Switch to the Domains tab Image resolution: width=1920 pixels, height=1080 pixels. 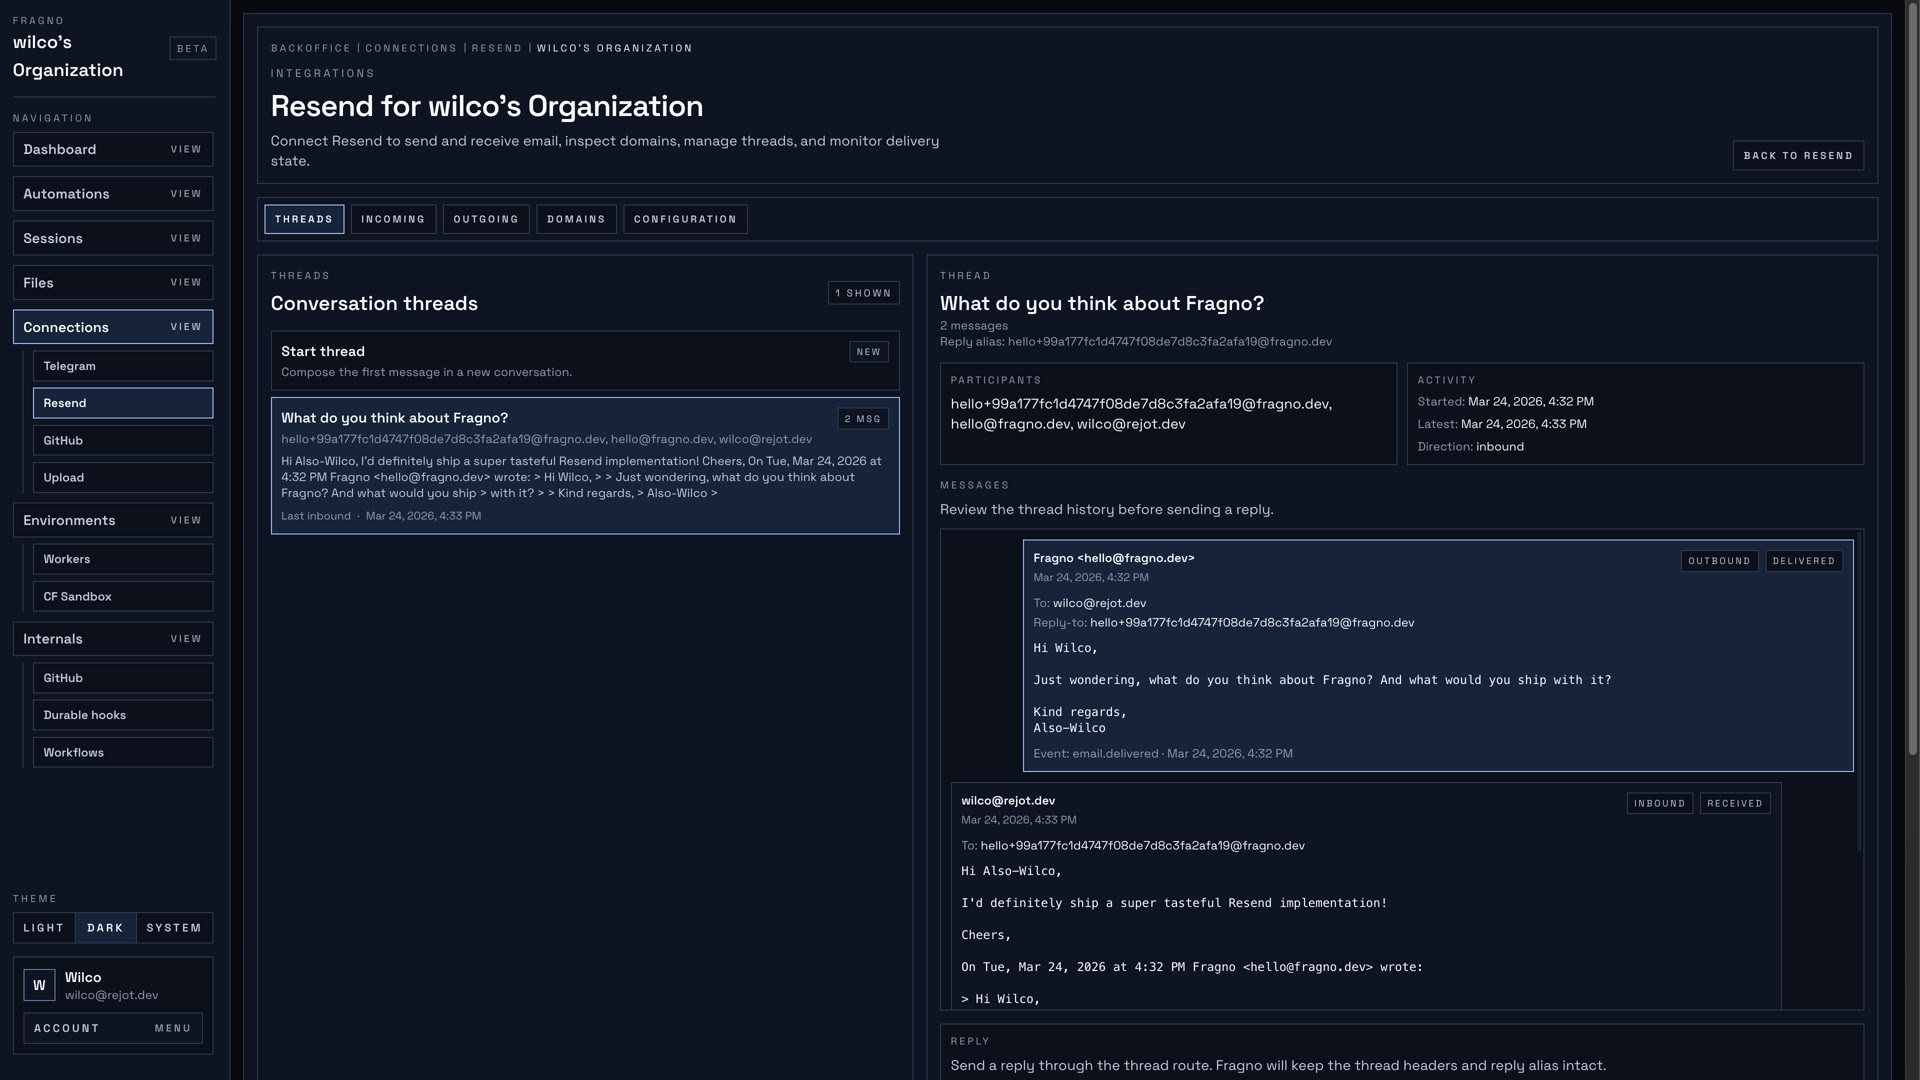coord(576,219)
